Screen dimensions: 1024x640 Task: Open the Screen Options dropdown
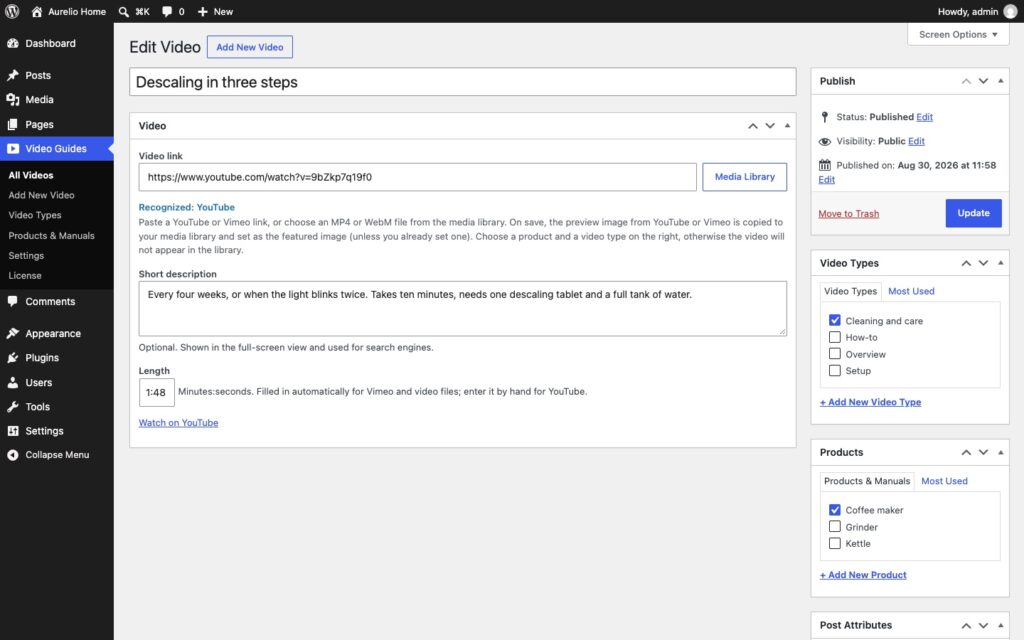(x=958, y=35)
